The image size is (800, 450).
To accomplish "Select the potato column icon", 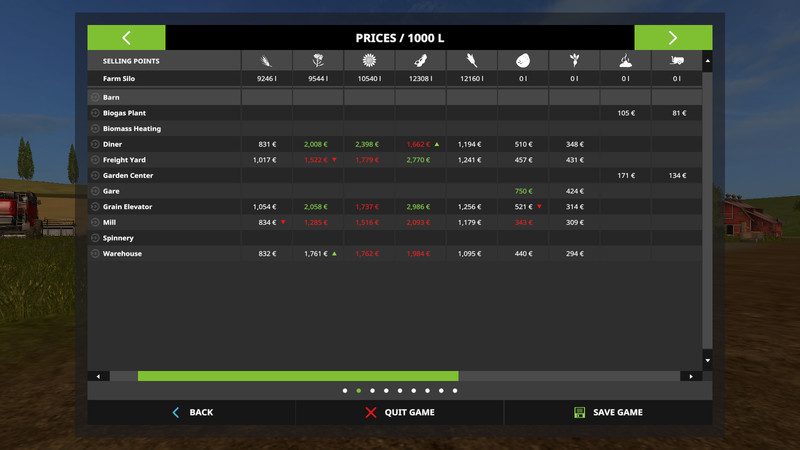I will tap(522, 61).
